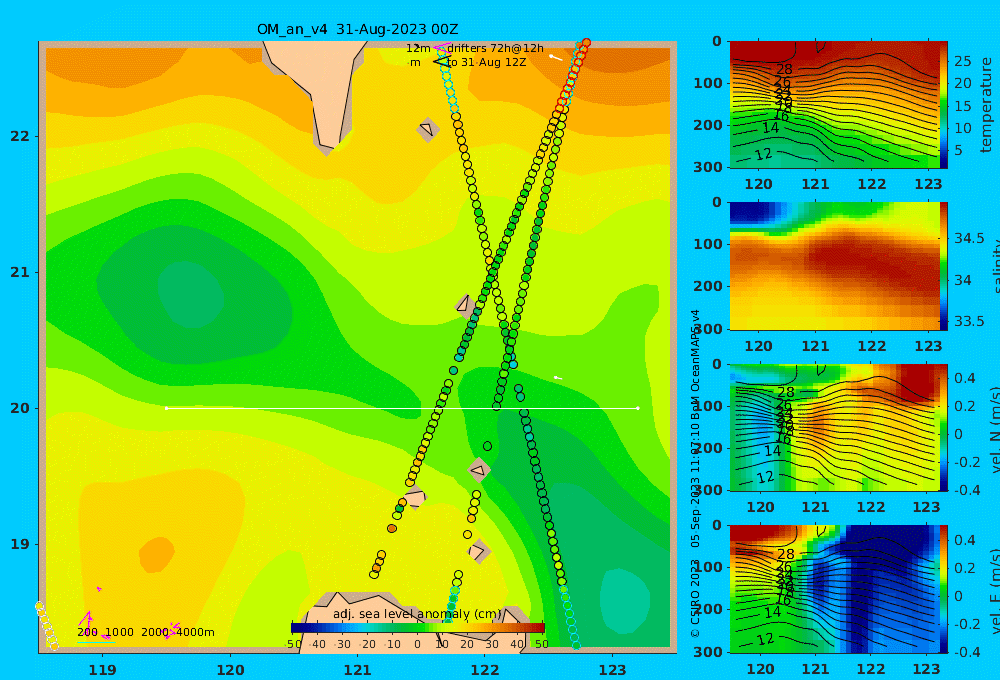Click the vertical CSIRO OceanMAPS v4 timestamp text

(695, 473)
